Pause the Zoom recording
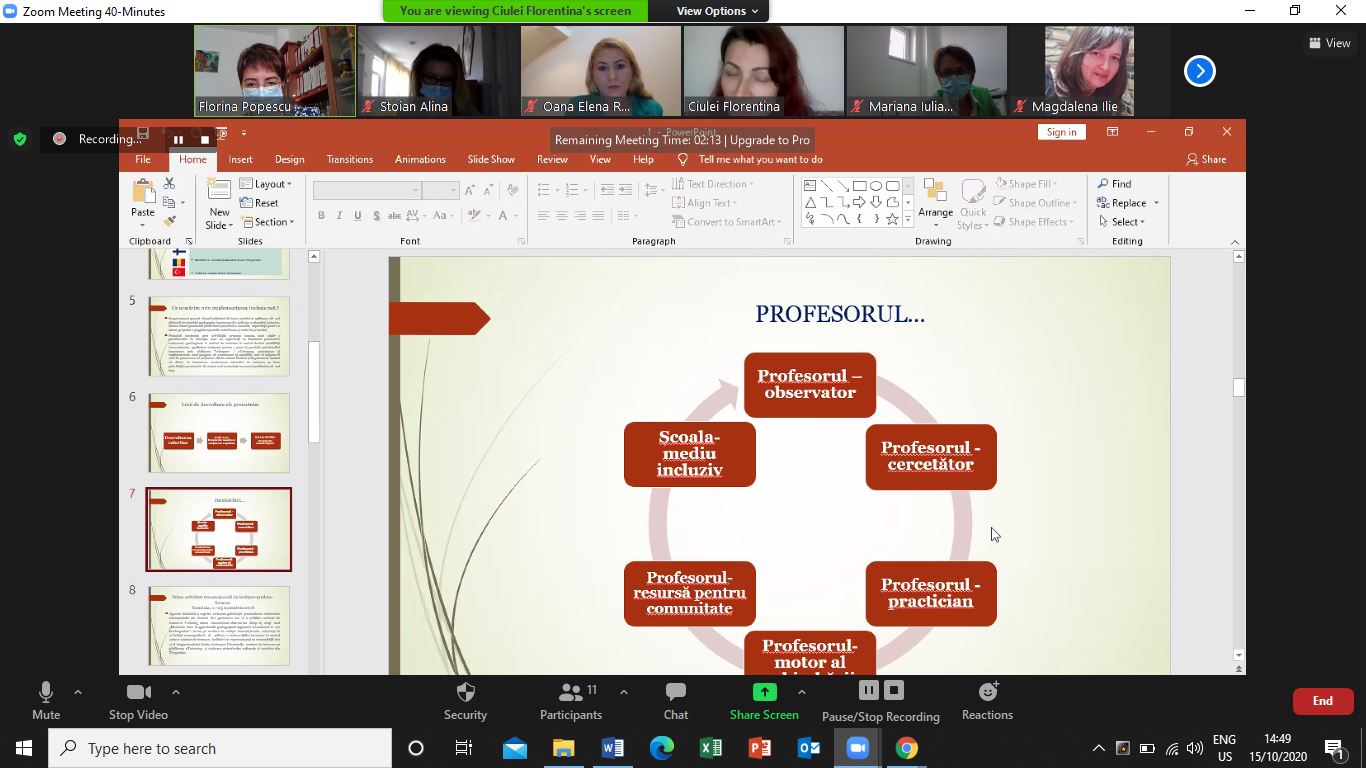This screenshot has height=768, width=1366. pos(868,690)
